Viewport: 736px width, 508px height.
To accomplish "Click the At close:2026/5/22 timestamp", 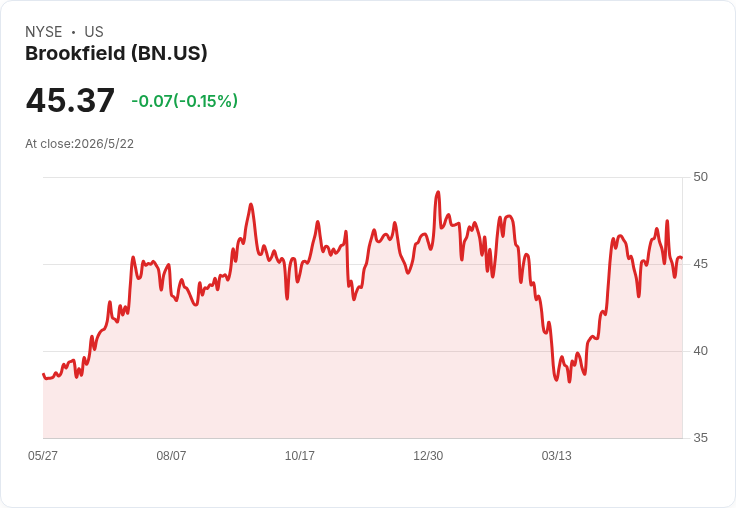I will [79, 144].
